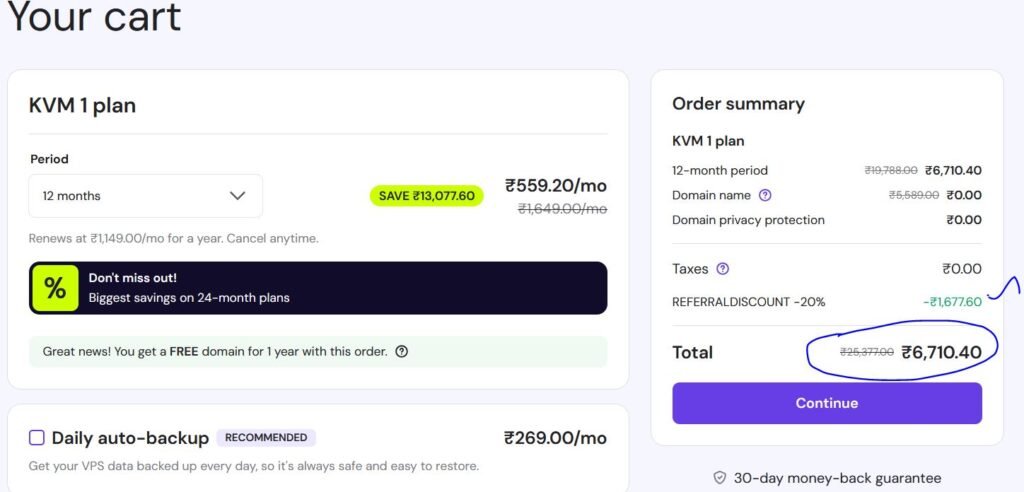Click the 24-month plans savings banner
The width and height of the screenshot is (1024, 492).
click(x=318, y=288)
